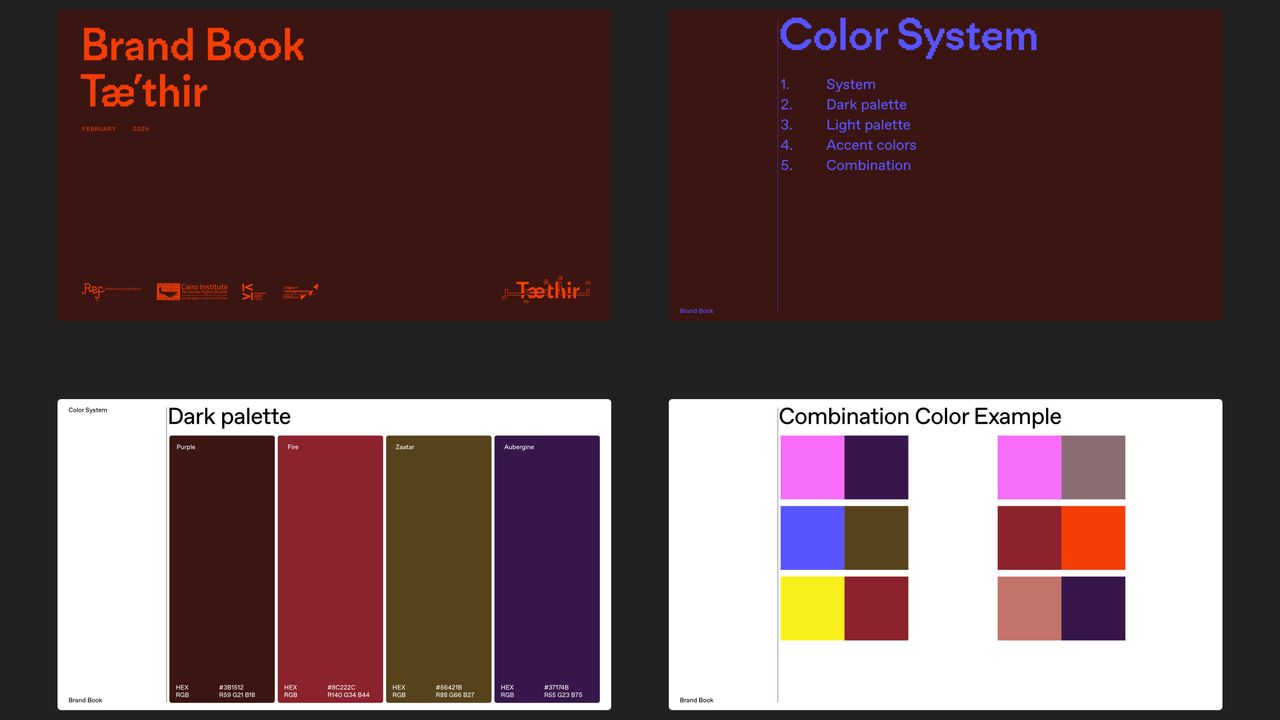Click 'Light palette' in the contents list
The height and width of the screenshot is (720, 1280).
(x=868, y=125)
